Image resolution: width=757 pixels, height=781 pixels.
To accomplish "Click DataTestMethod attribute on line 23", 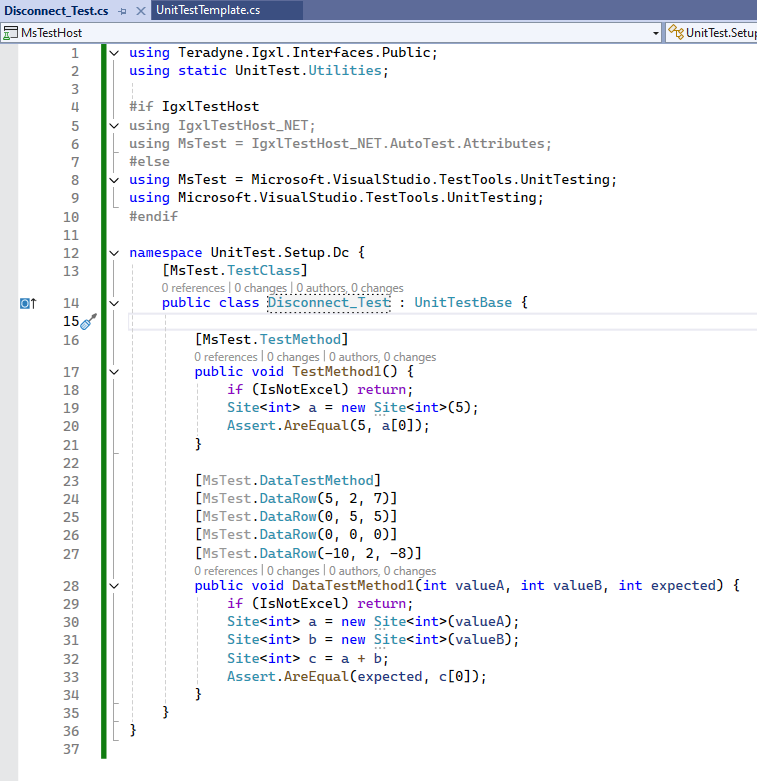I will point(316,481).
